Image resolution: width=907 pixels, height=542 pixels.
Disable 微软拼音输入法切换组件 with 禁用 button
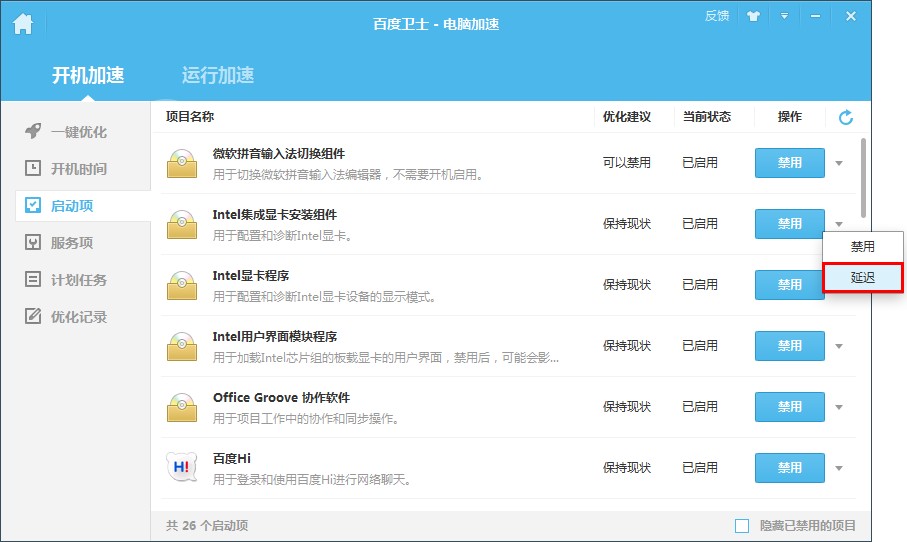790,163
